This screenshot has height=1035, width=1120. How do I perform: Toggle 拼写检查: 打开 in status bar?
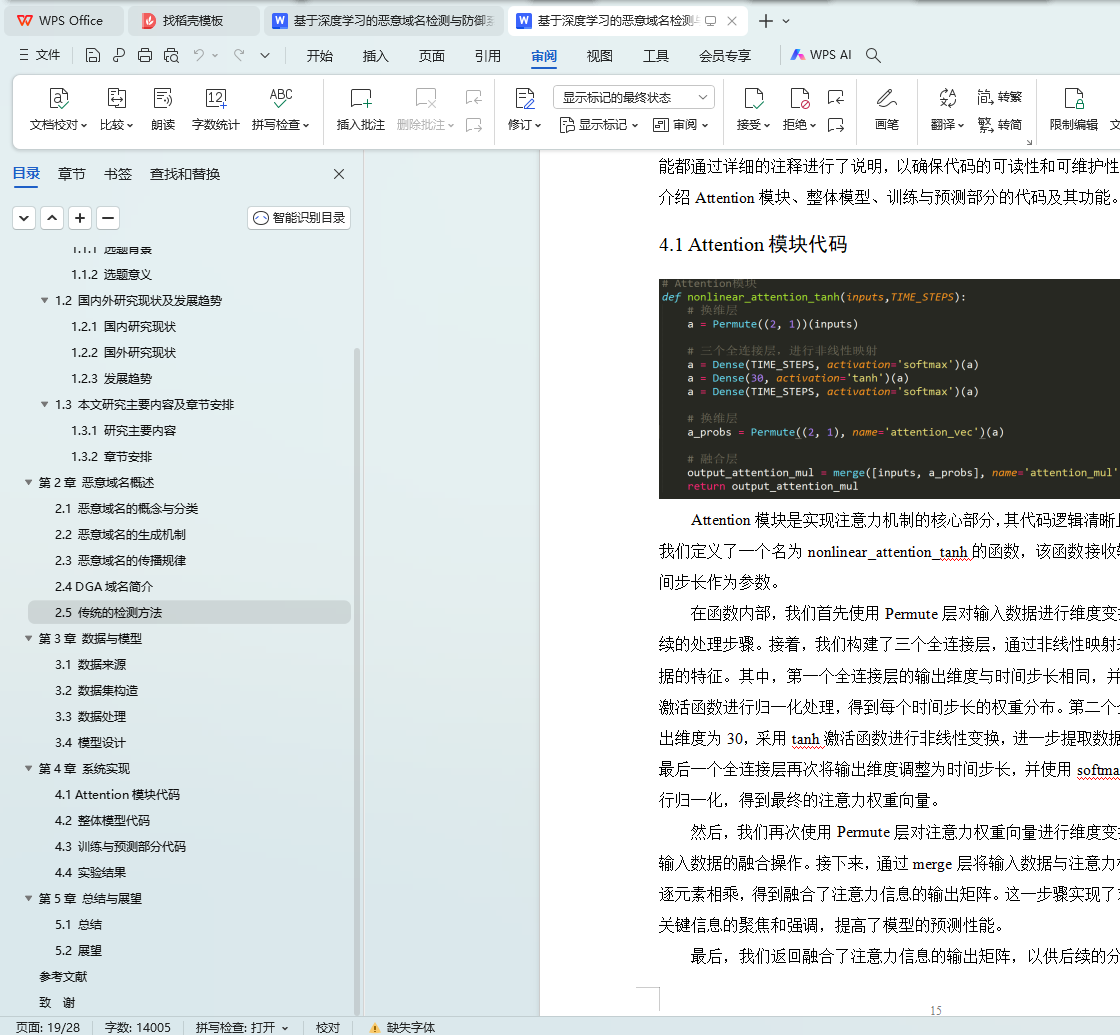(x=241, y=1027)
